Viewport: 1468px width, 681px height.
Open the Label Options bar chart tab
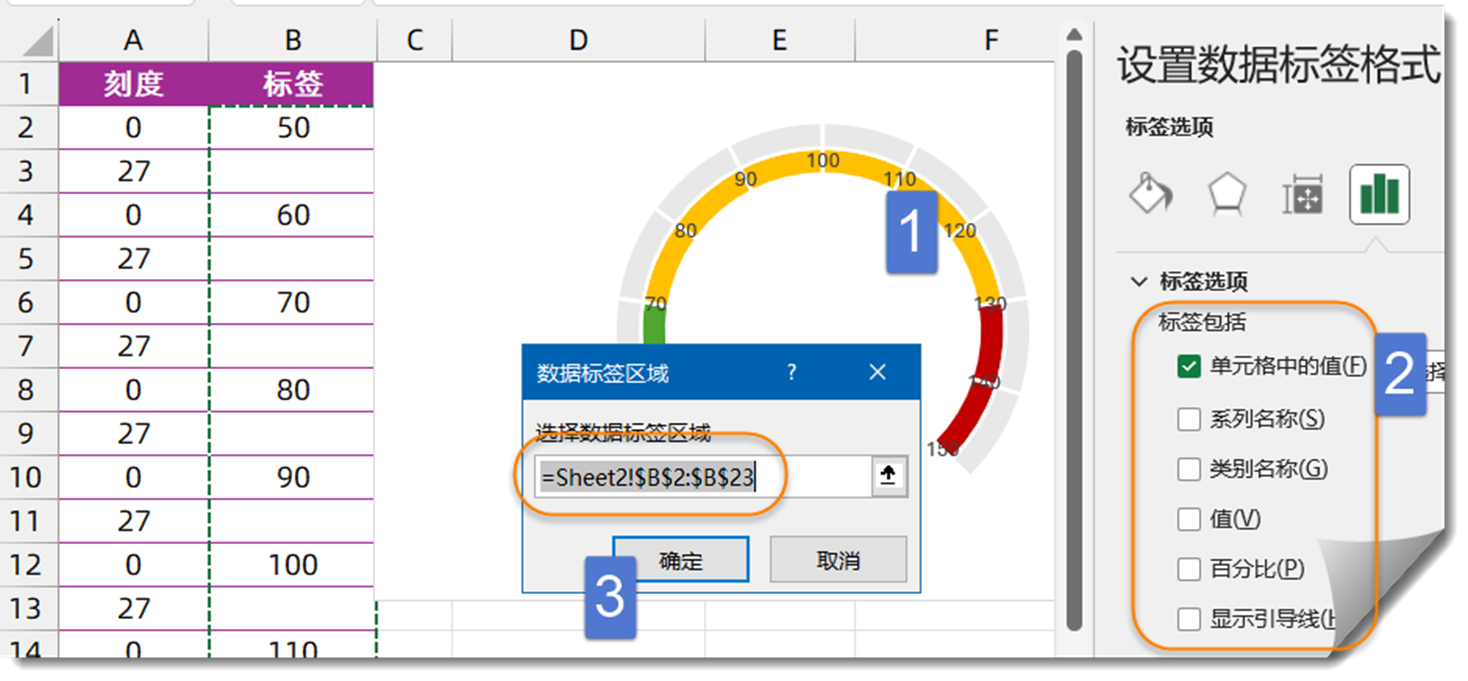coord(1379,194)
